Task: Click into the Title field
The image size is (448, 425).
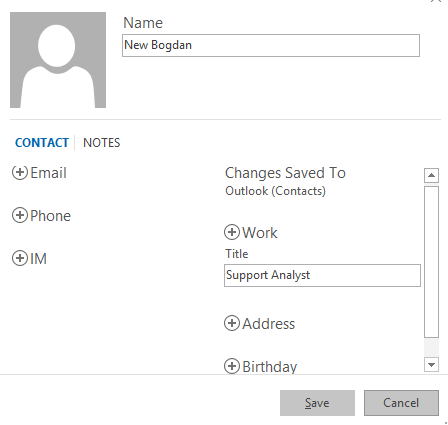Action: pos(322,275)
